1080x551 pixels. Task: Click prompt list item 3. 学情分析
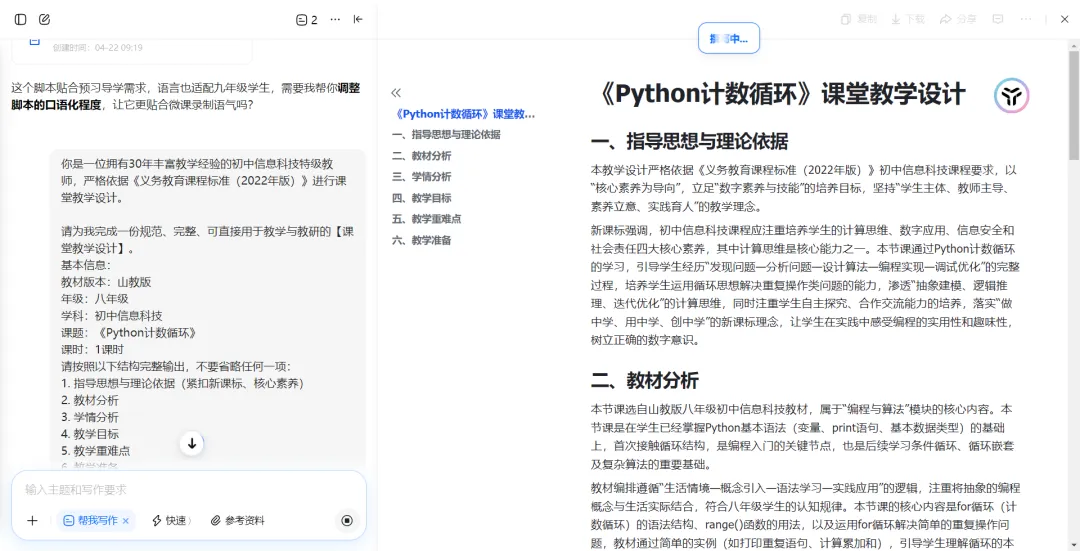[x=90, y=417]
